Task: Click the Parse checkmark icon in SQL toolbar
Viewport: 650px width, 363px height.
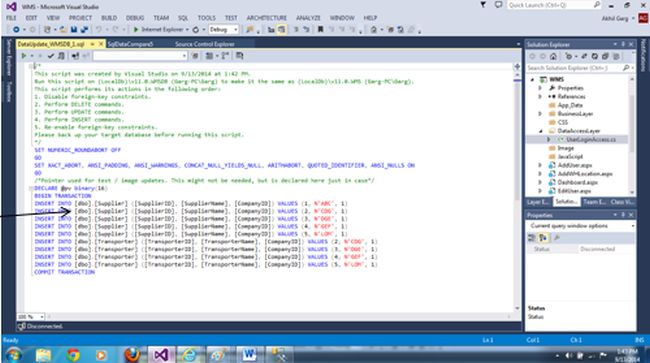Action: [51, 56]
